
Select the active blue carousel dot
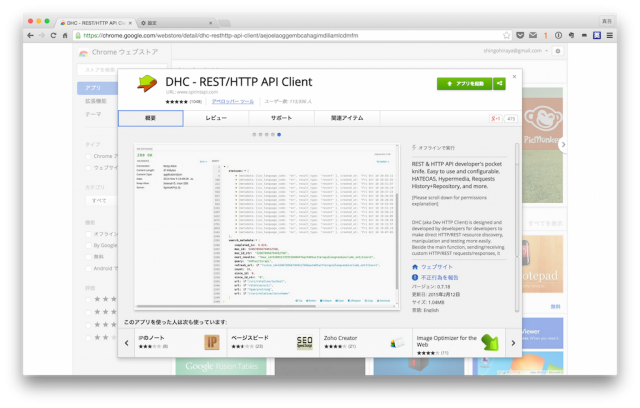[279, 135]
